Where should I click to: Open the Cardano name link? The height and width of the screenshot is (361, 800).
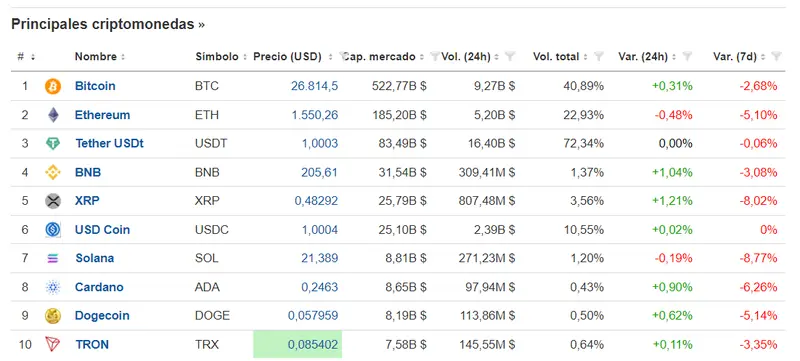(x=99, y=287)
